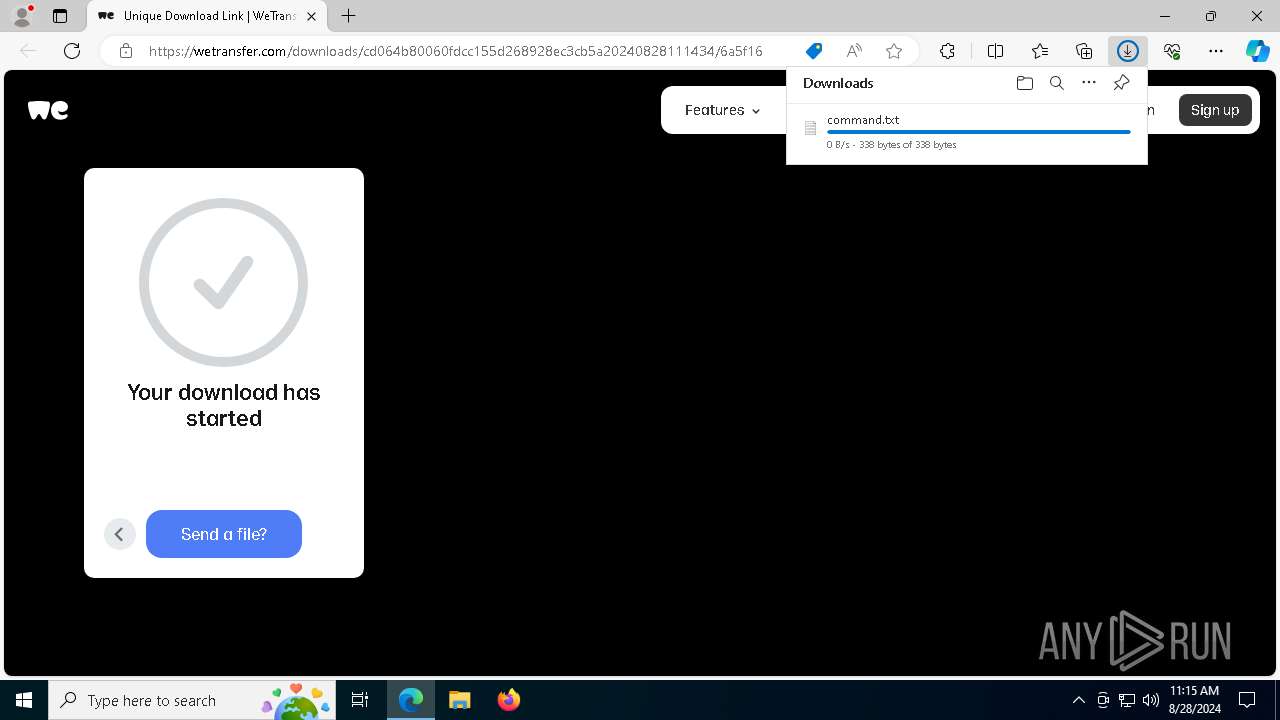Viewport: 1280px width, 720px height.
Task: Open File Explorer from the taskbar
Action: click(x=459, y=700)
